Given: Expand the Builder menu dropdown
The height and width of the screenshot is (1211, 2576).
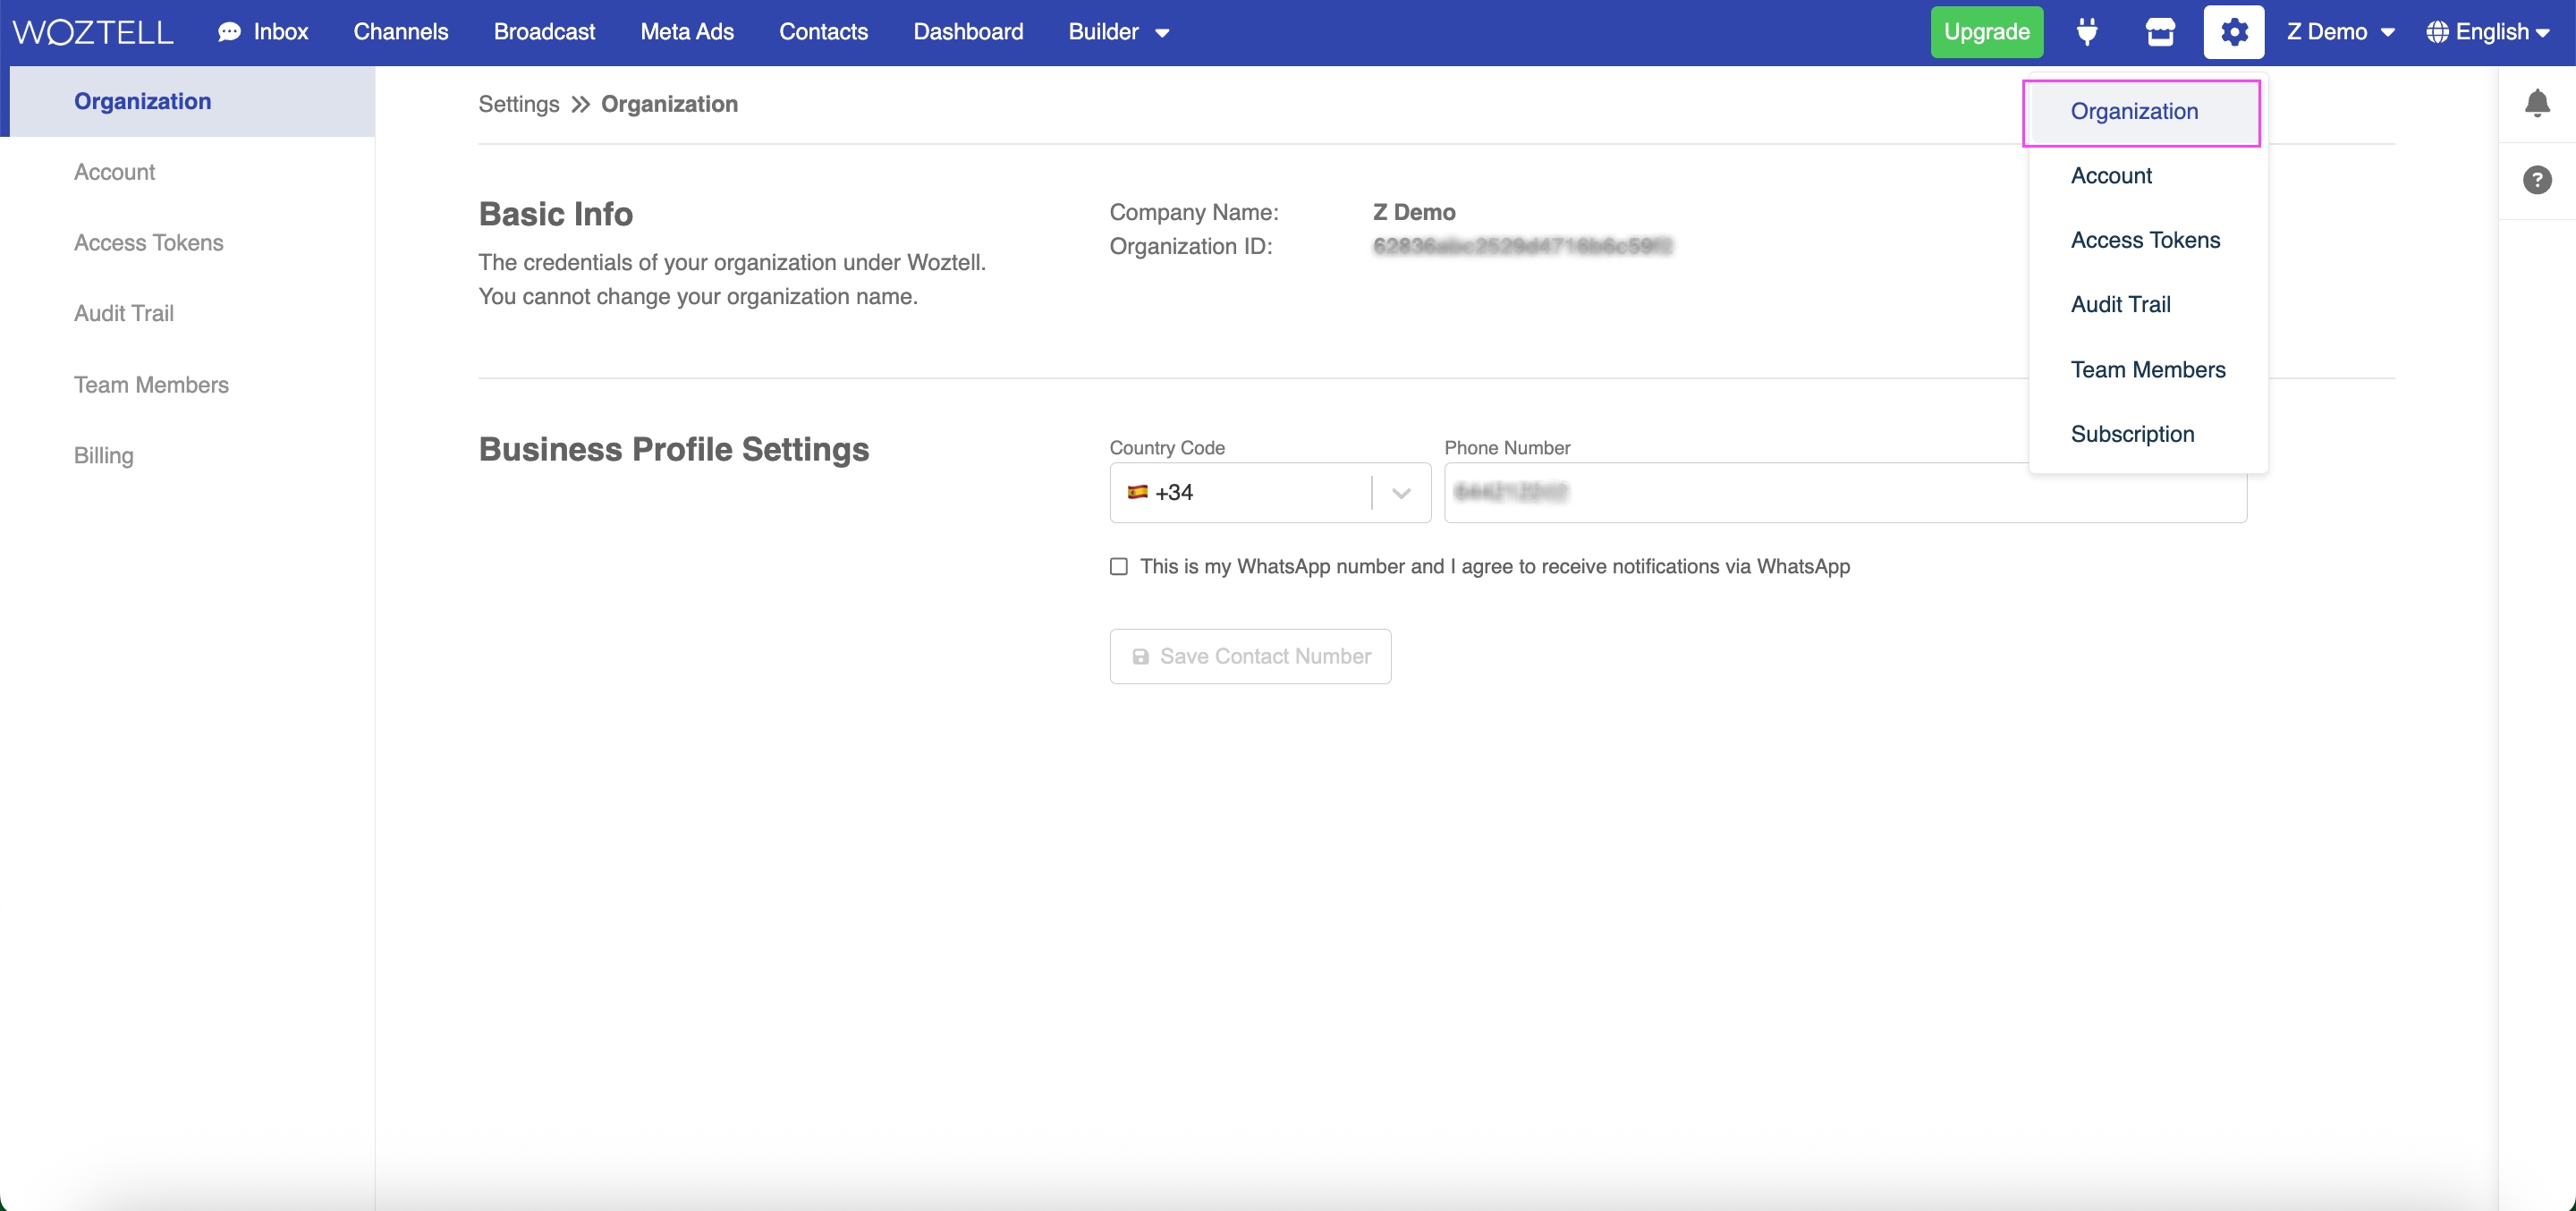Looking at the screenshot, I should (1118, 32).
